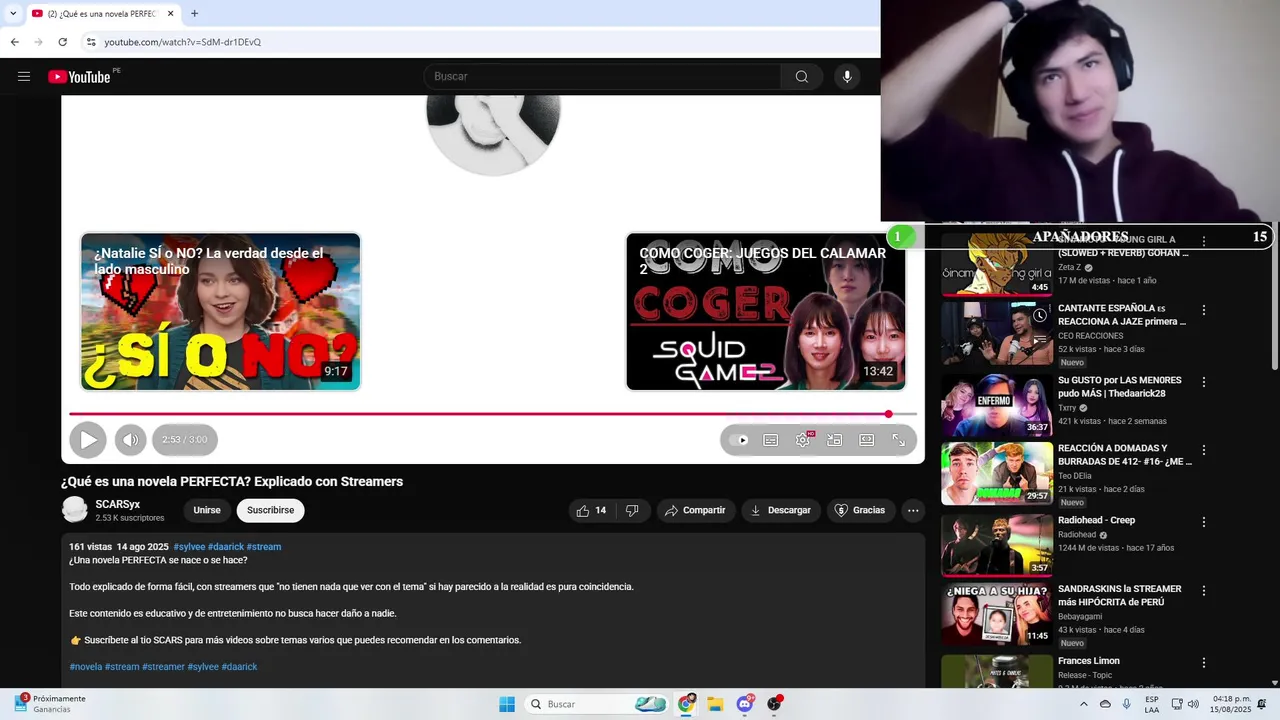Show hidden system tray icons chevron
1280x720 pixels.
(x=1083, y=704)
